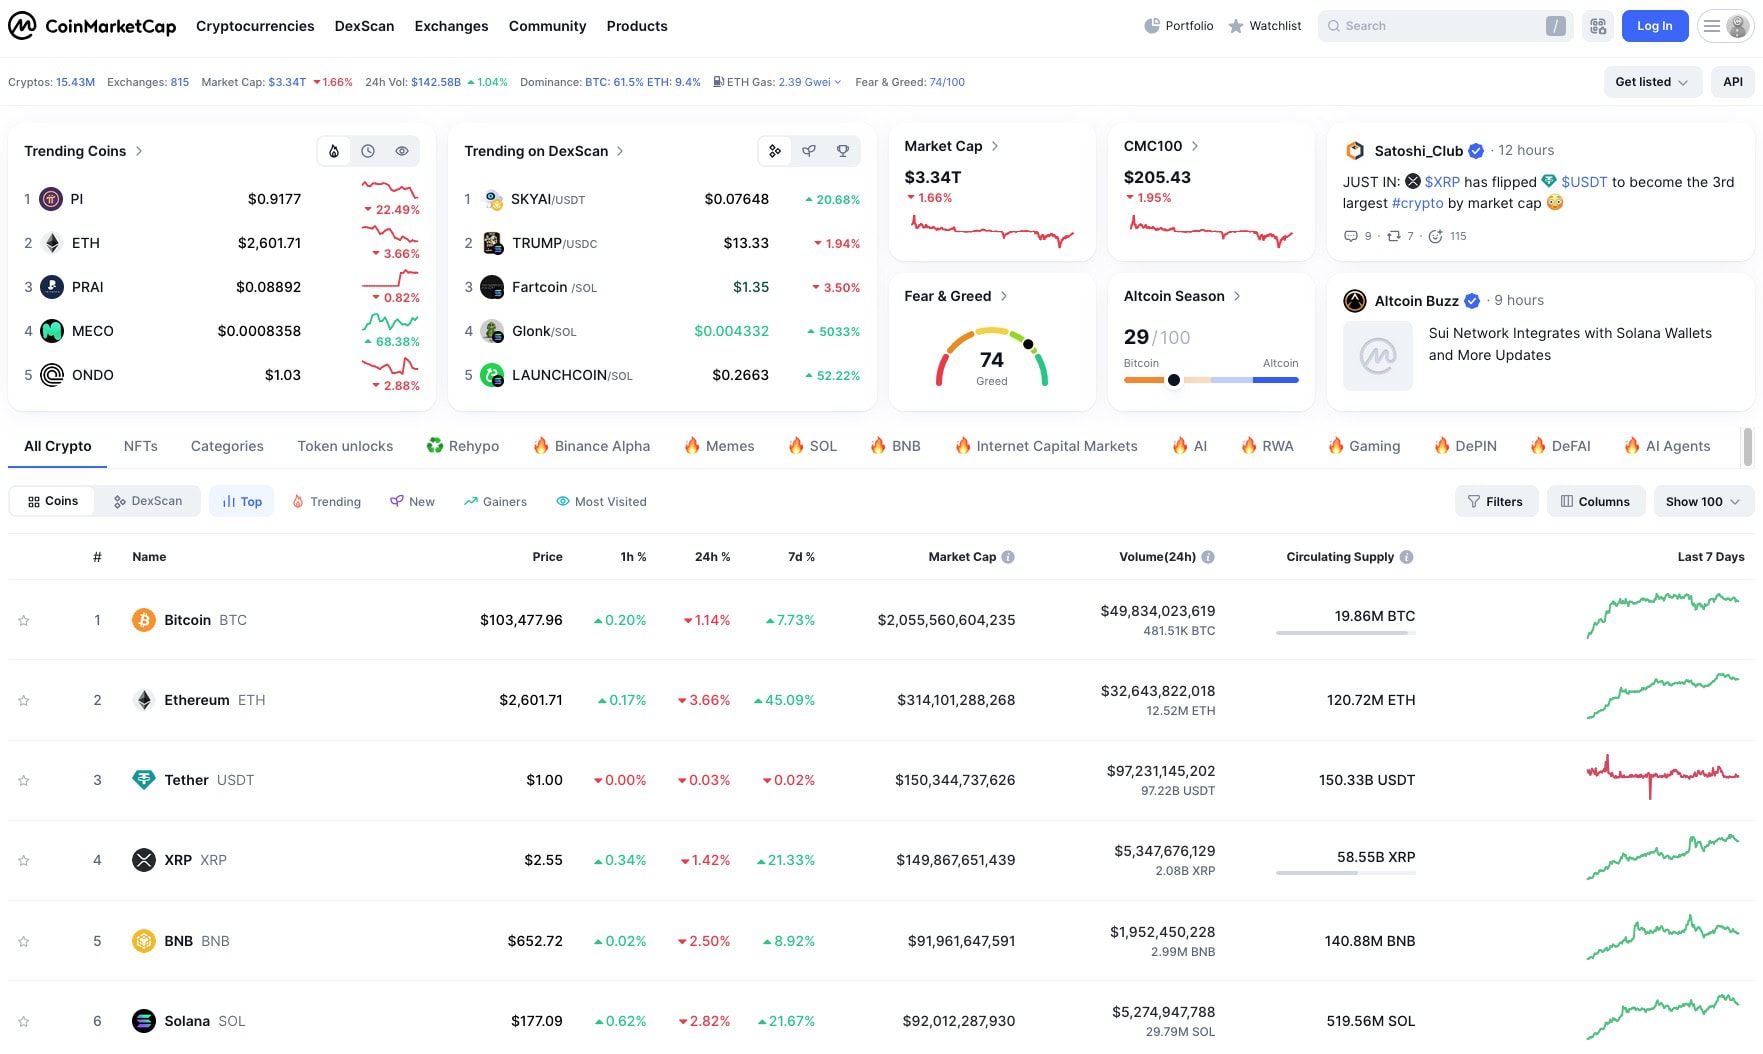Click the Volume(24h) info icon

(1208, 557)
